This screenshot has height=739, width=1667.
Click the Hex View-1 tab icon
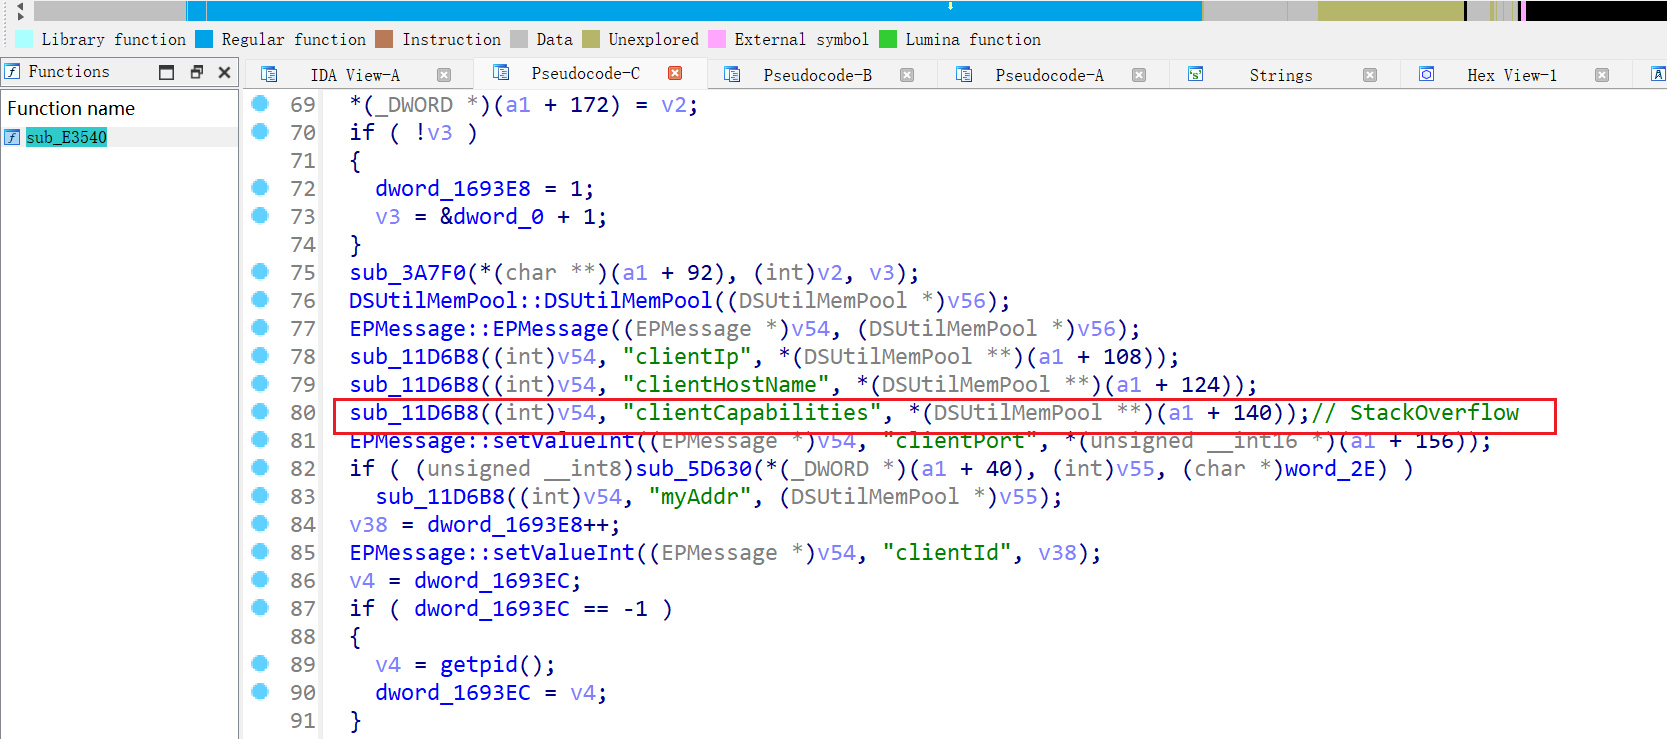pos(1427,74)
